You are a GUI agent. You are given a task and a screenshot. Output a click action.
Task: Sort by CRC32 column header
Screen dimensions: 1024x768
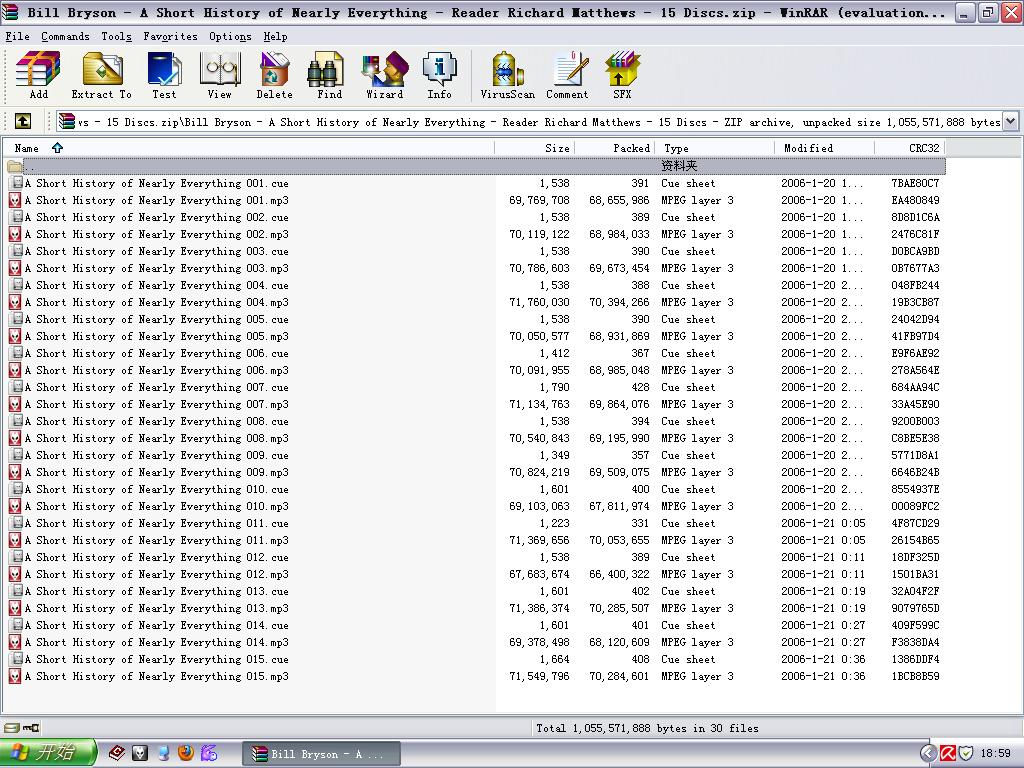click(x=910, y=148)
